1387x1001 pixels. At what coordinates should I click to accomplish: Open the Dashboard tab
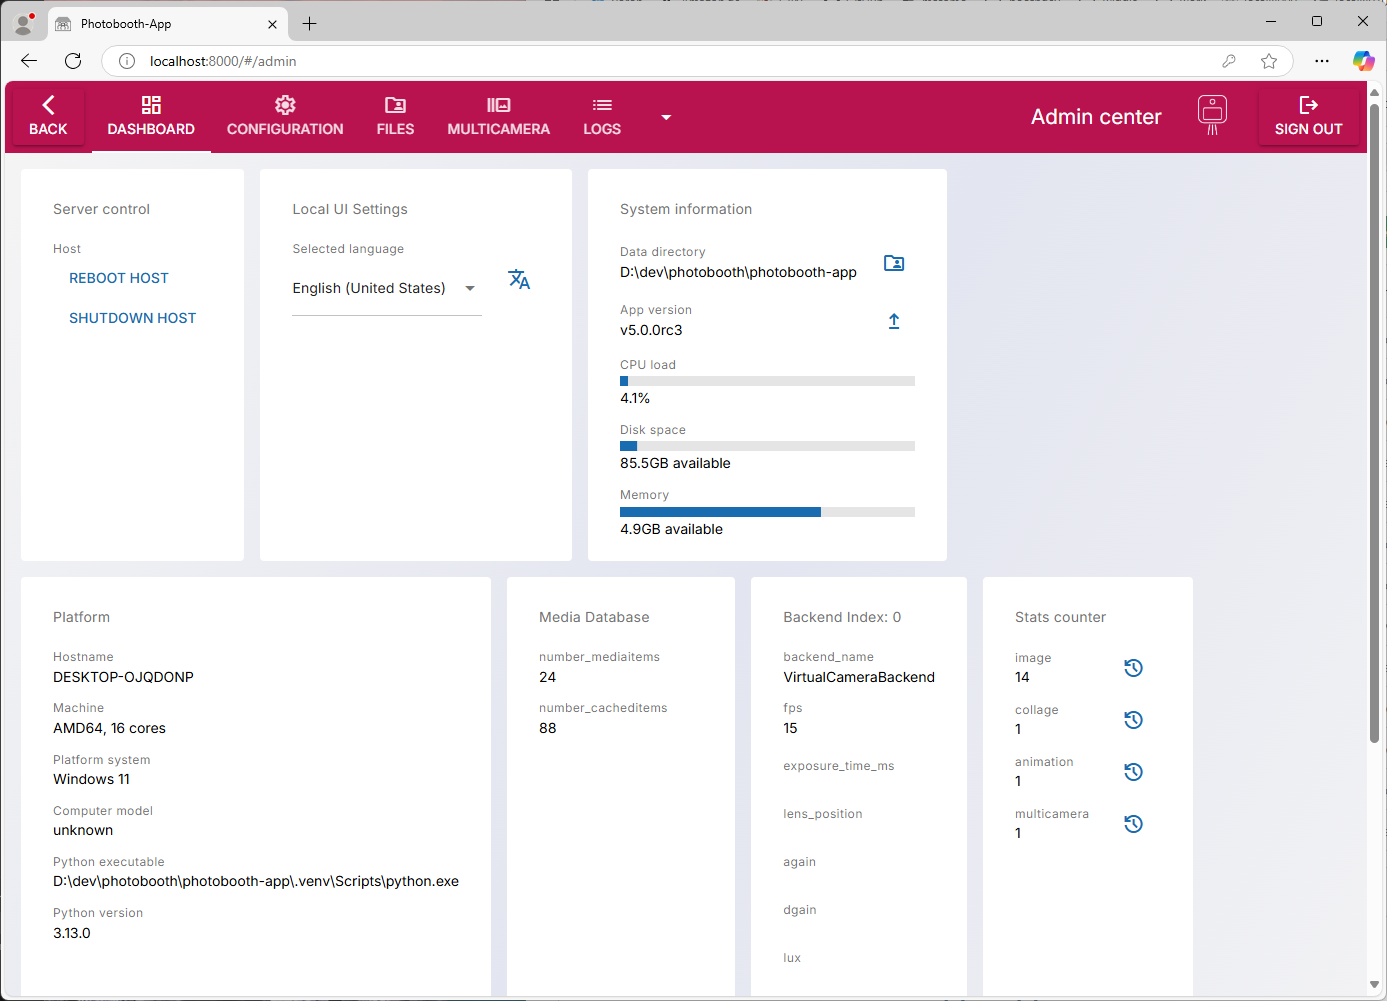[x=151, y=117]
